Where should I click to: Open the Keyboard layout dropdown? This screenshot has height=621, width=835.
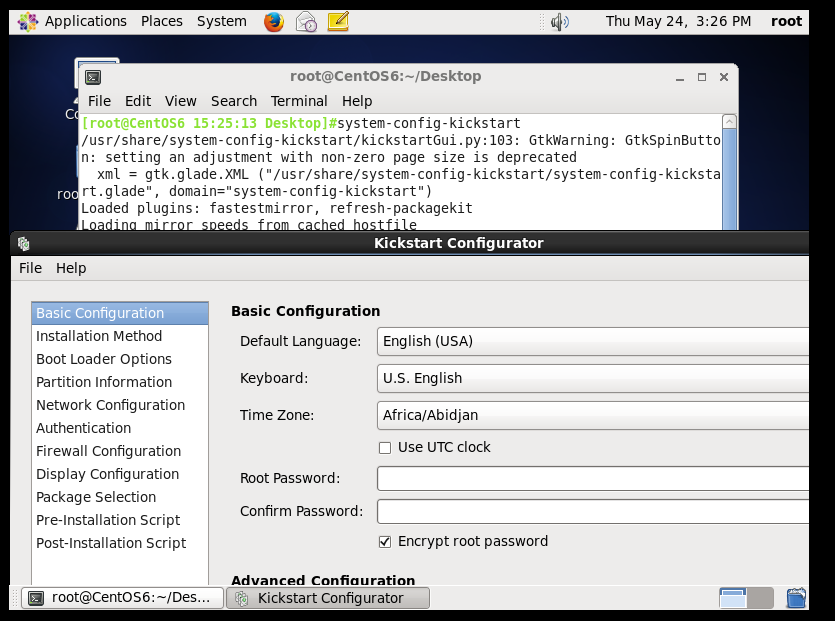coord(593,379)
